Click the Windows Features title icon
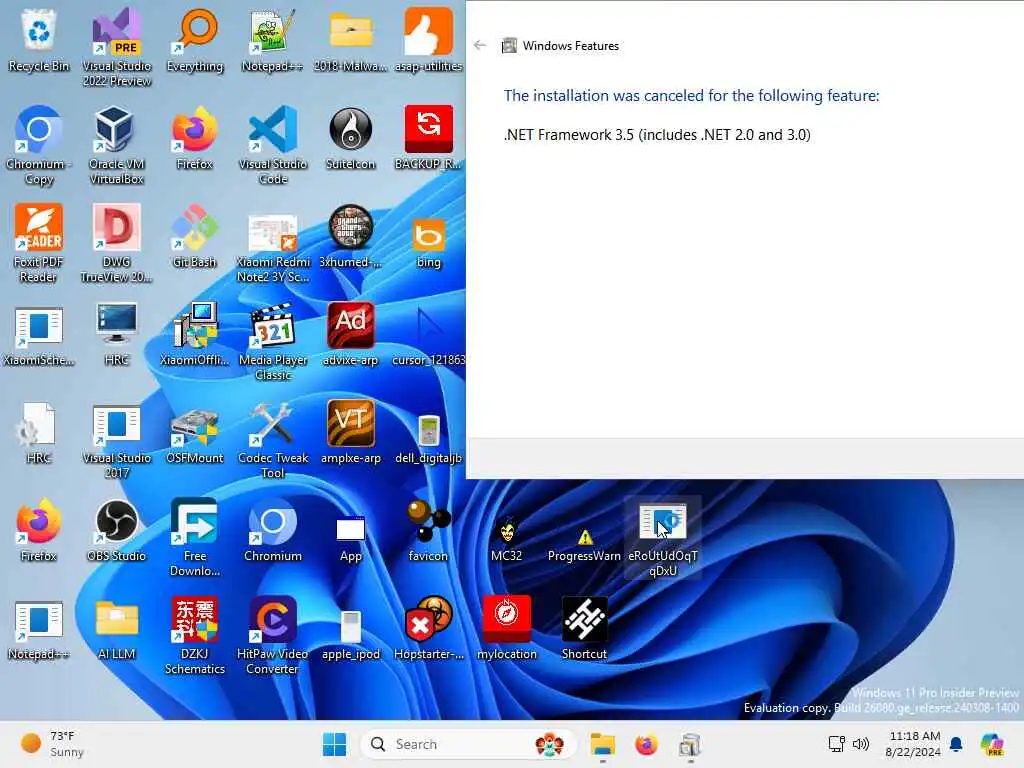The image size is (1024, 768). [509, 46]
